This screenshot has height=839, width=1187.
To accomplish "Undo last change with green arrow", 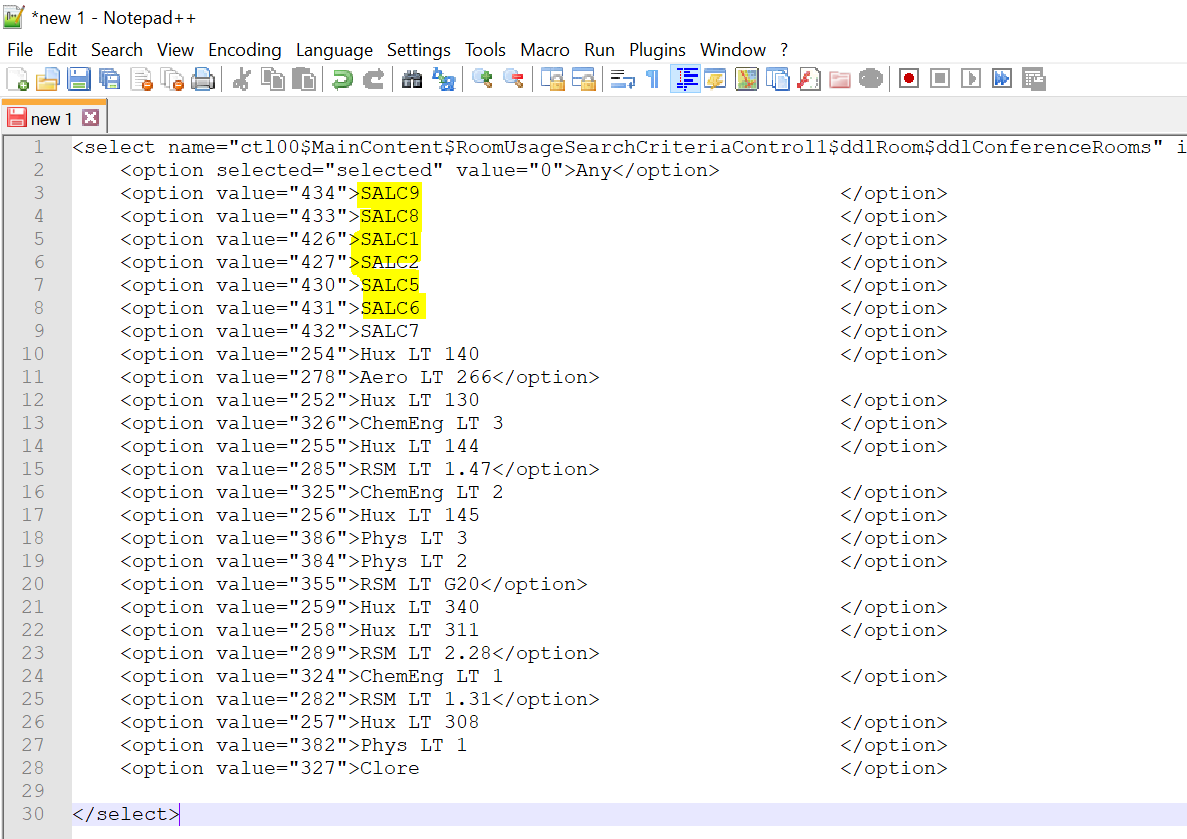I will 343,79.
